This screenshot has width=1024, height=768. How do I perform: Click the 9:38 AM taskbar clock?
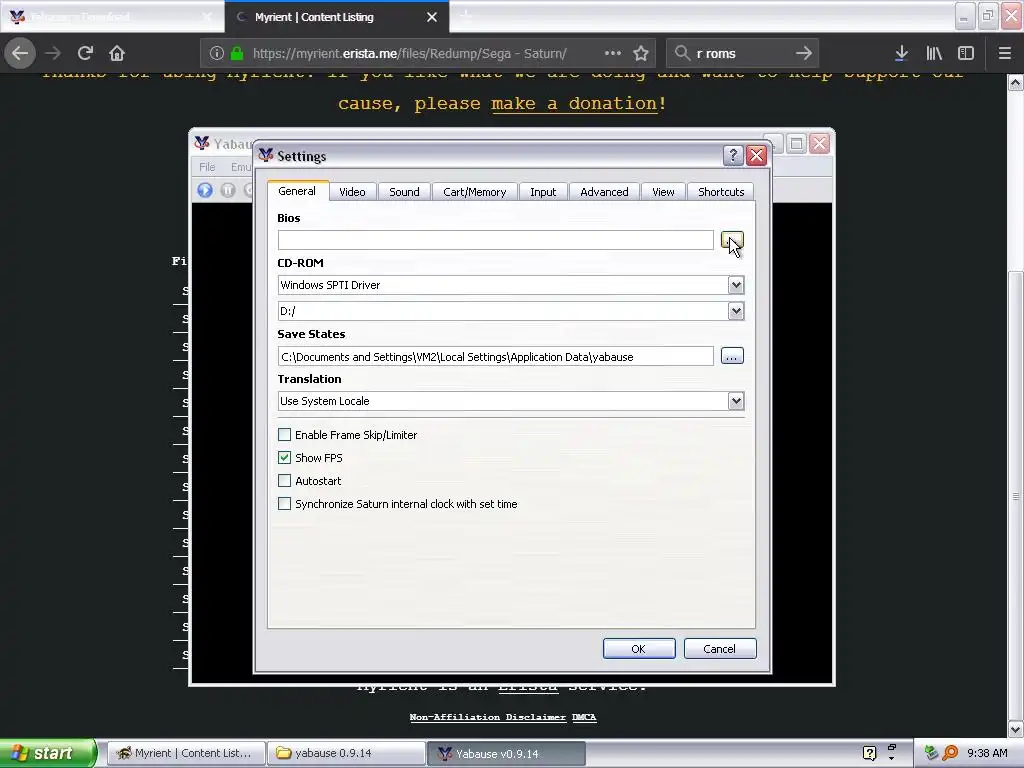(x=987, y=753)
